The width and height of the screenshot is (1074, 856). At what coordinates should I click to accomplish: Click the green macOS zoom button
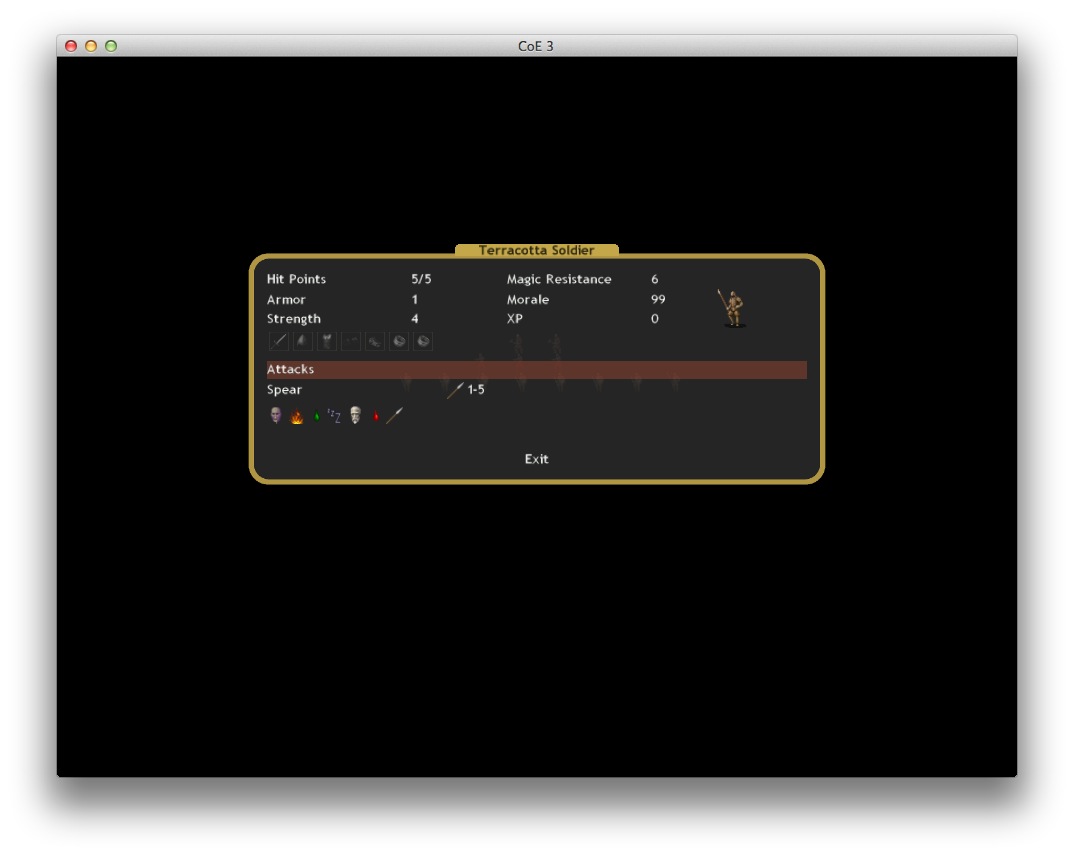[111, 46]
